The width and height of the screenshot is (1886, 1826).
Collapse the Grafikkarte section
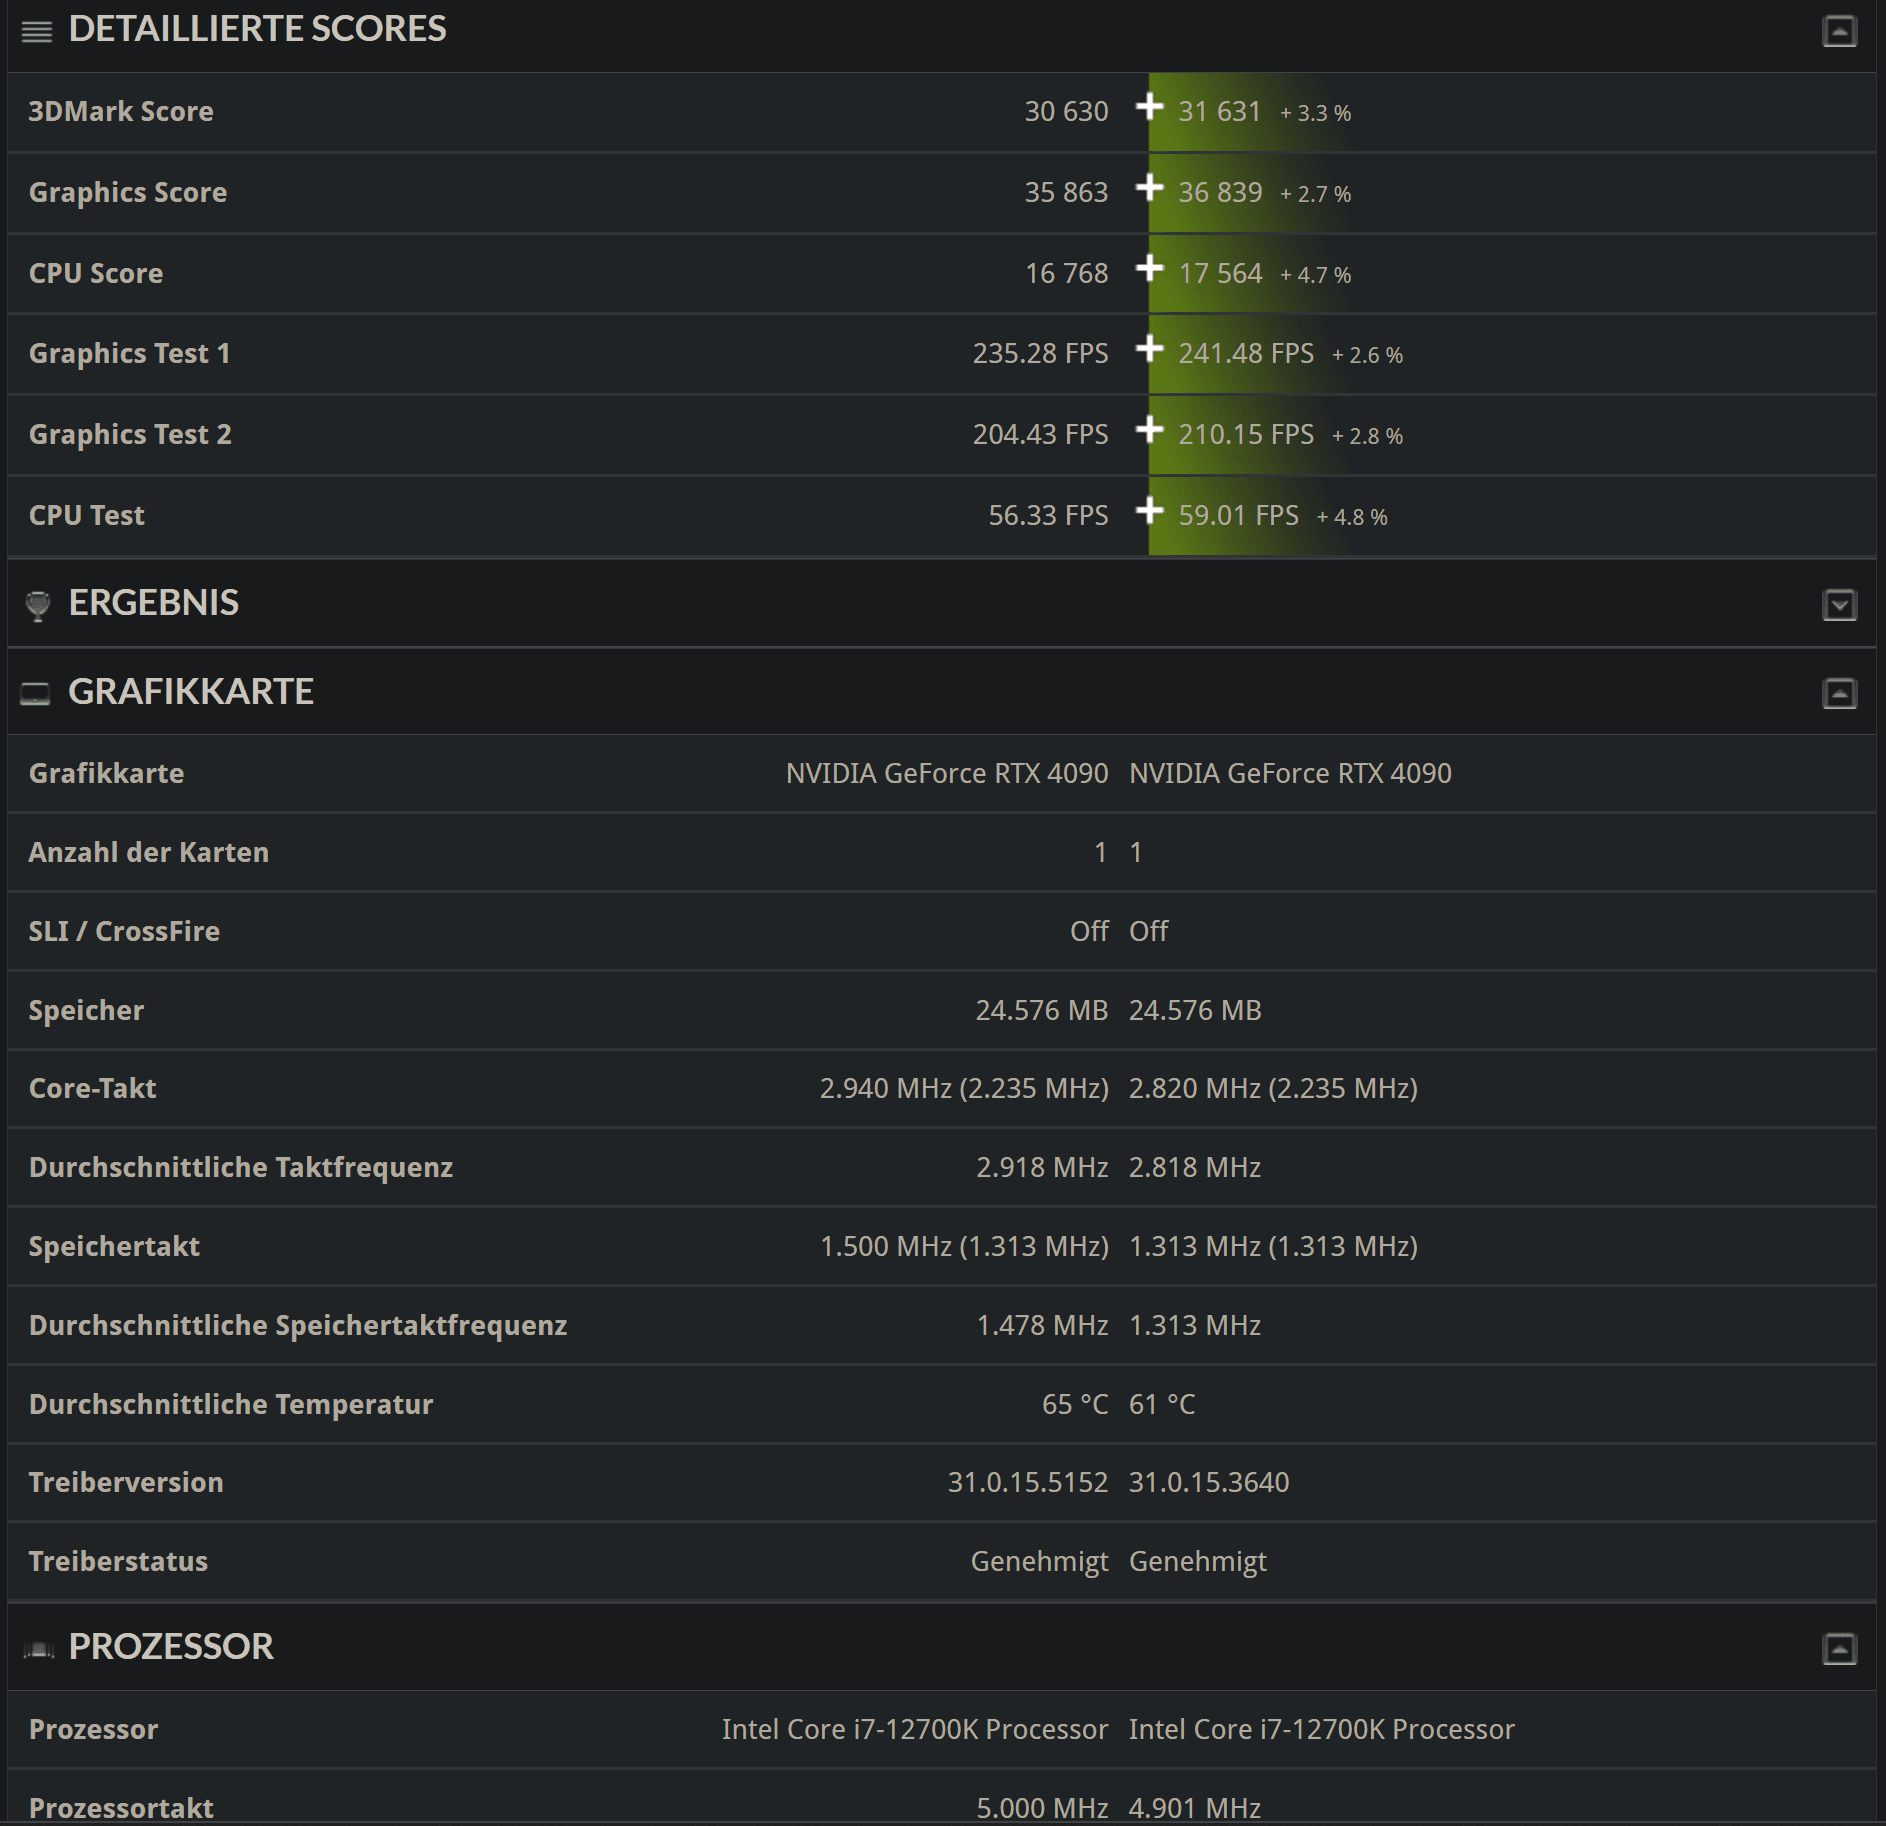pyautogui.click(x=1839, y=693)
